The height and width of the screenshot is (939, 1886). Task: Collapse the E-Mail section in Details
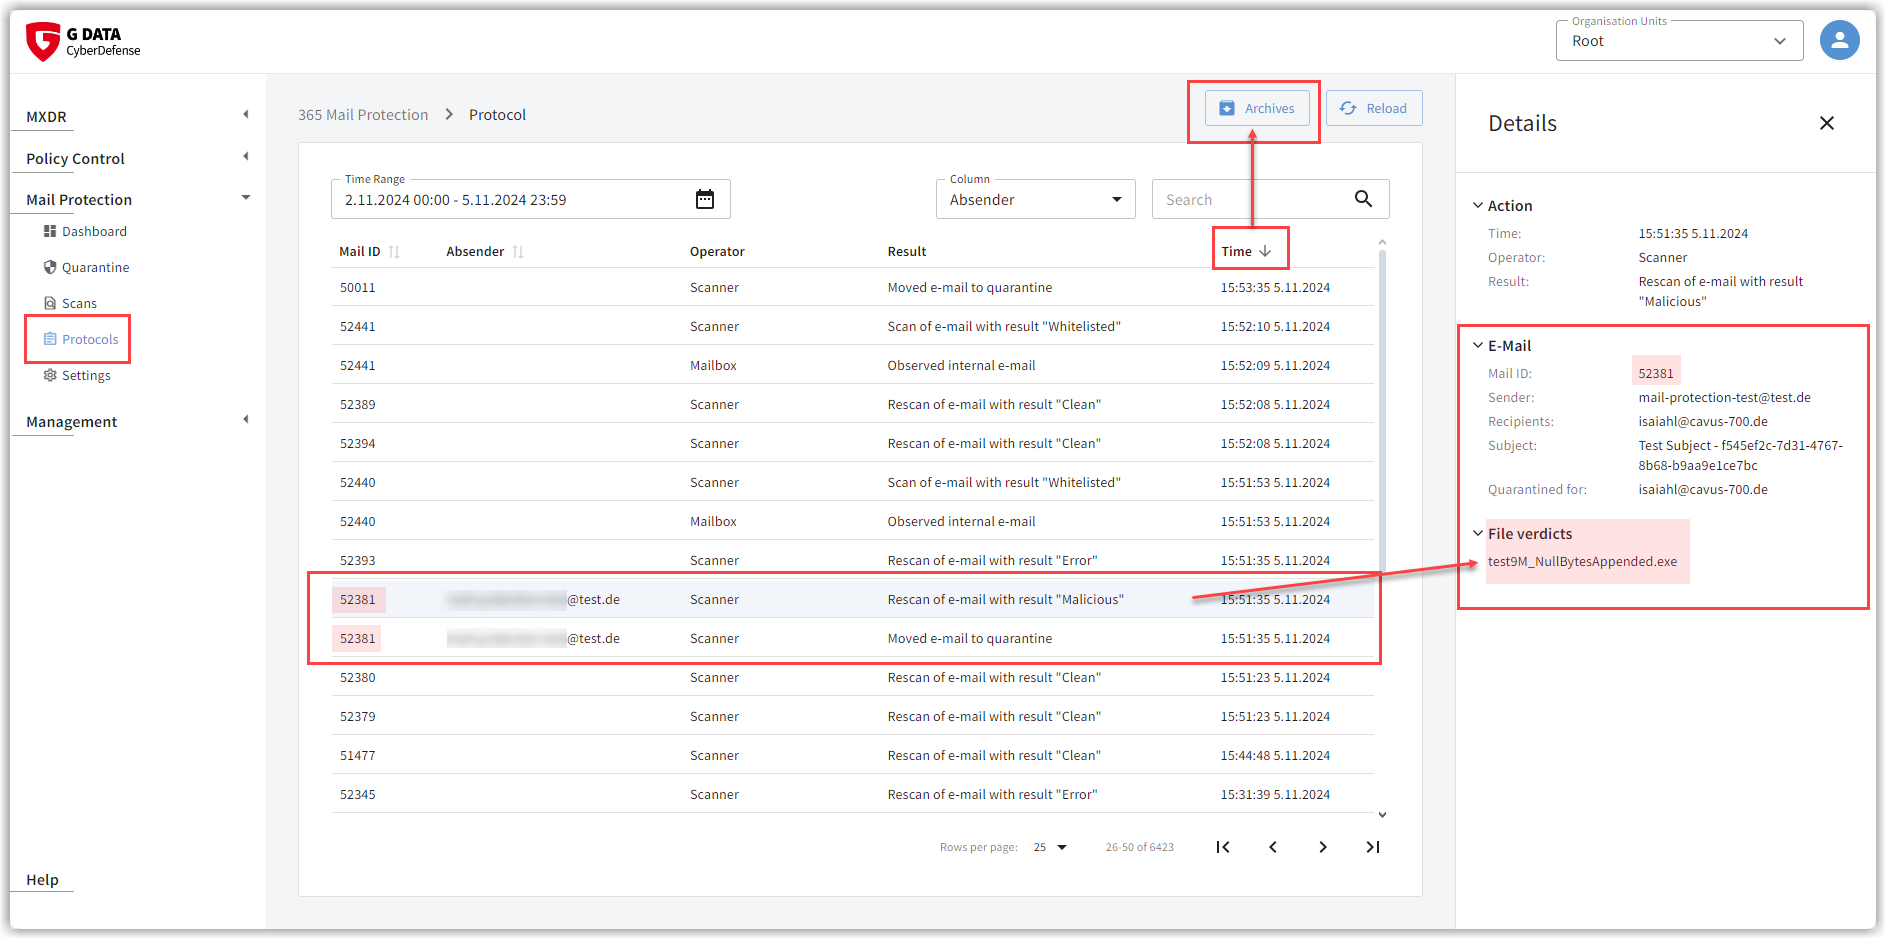[1477, 345]
